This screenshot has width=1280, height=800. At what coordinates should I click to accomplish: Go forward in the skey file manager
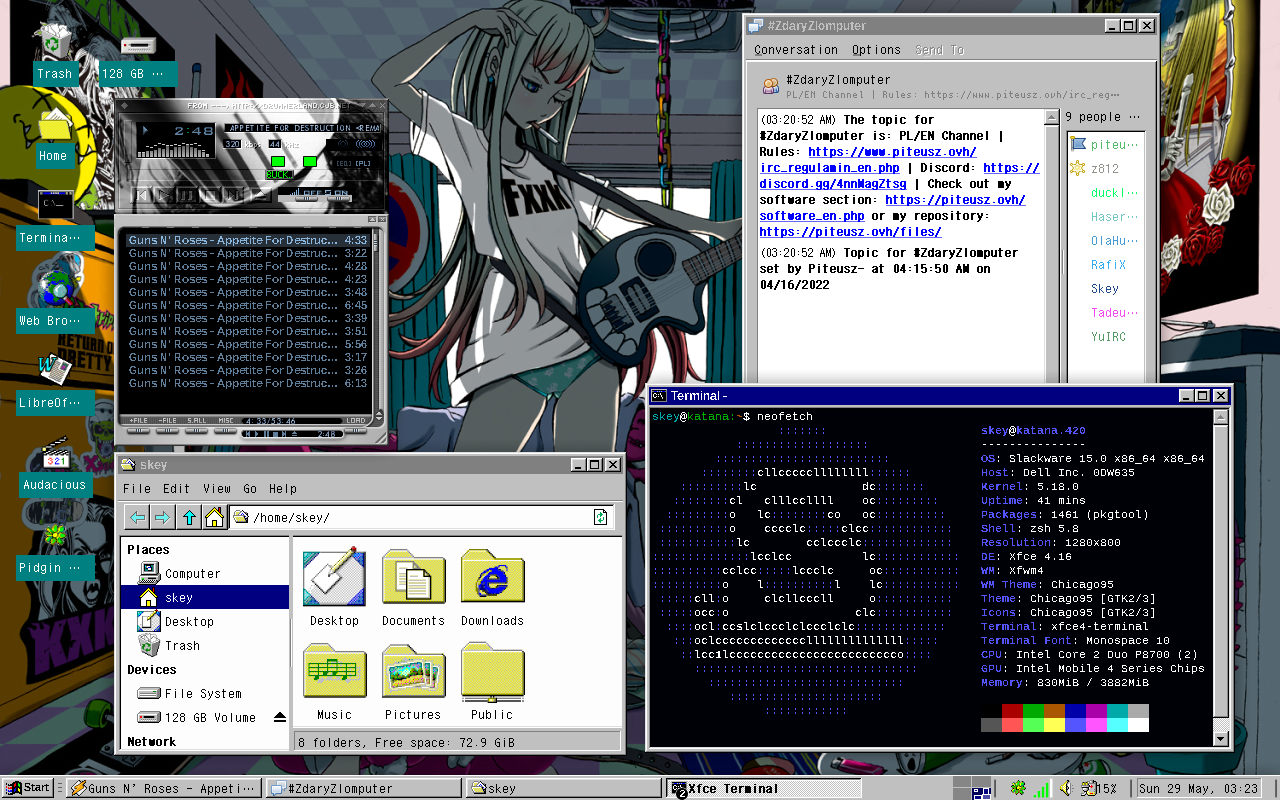(162, 517)
